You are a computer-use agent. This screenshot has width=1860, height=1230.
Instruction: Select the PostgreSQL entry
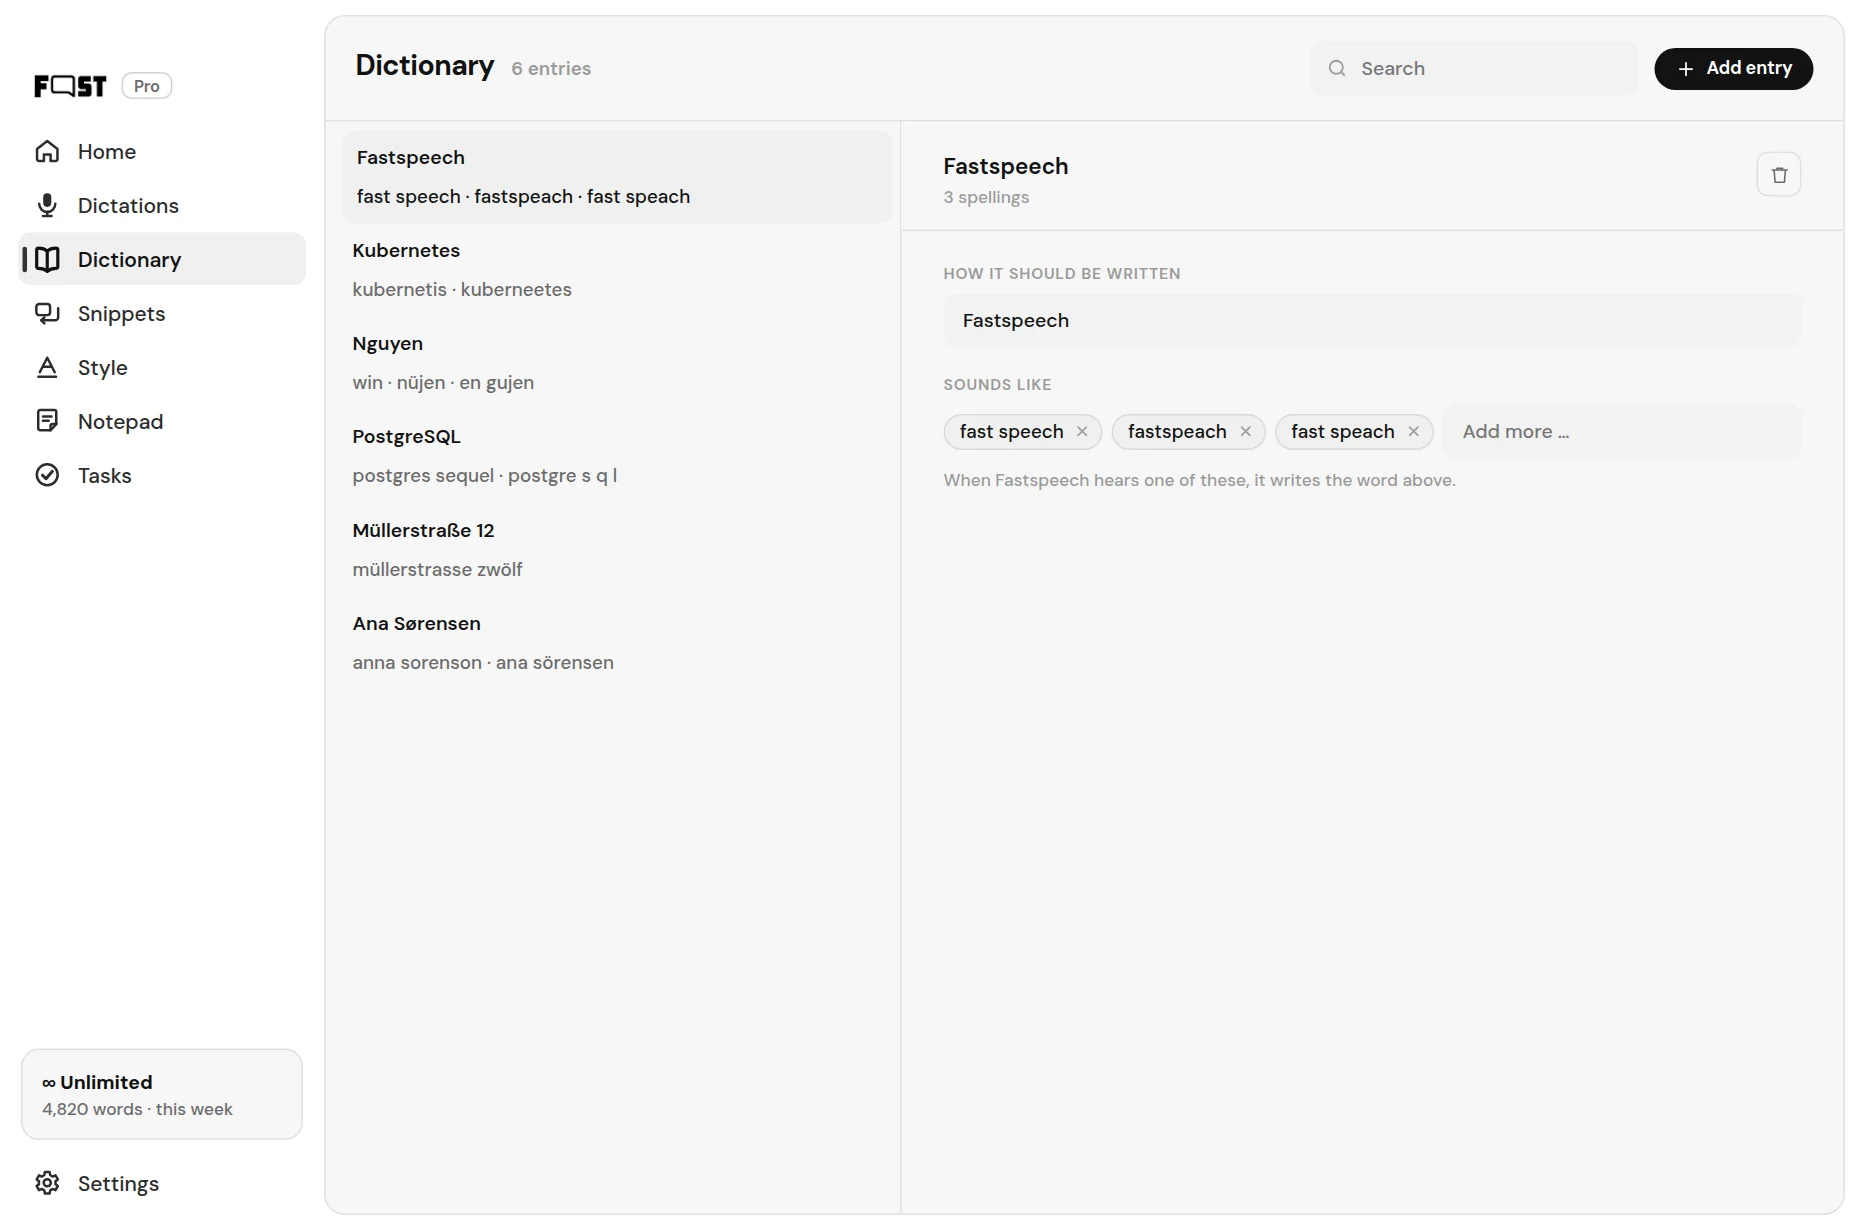(x=617, y=456)
